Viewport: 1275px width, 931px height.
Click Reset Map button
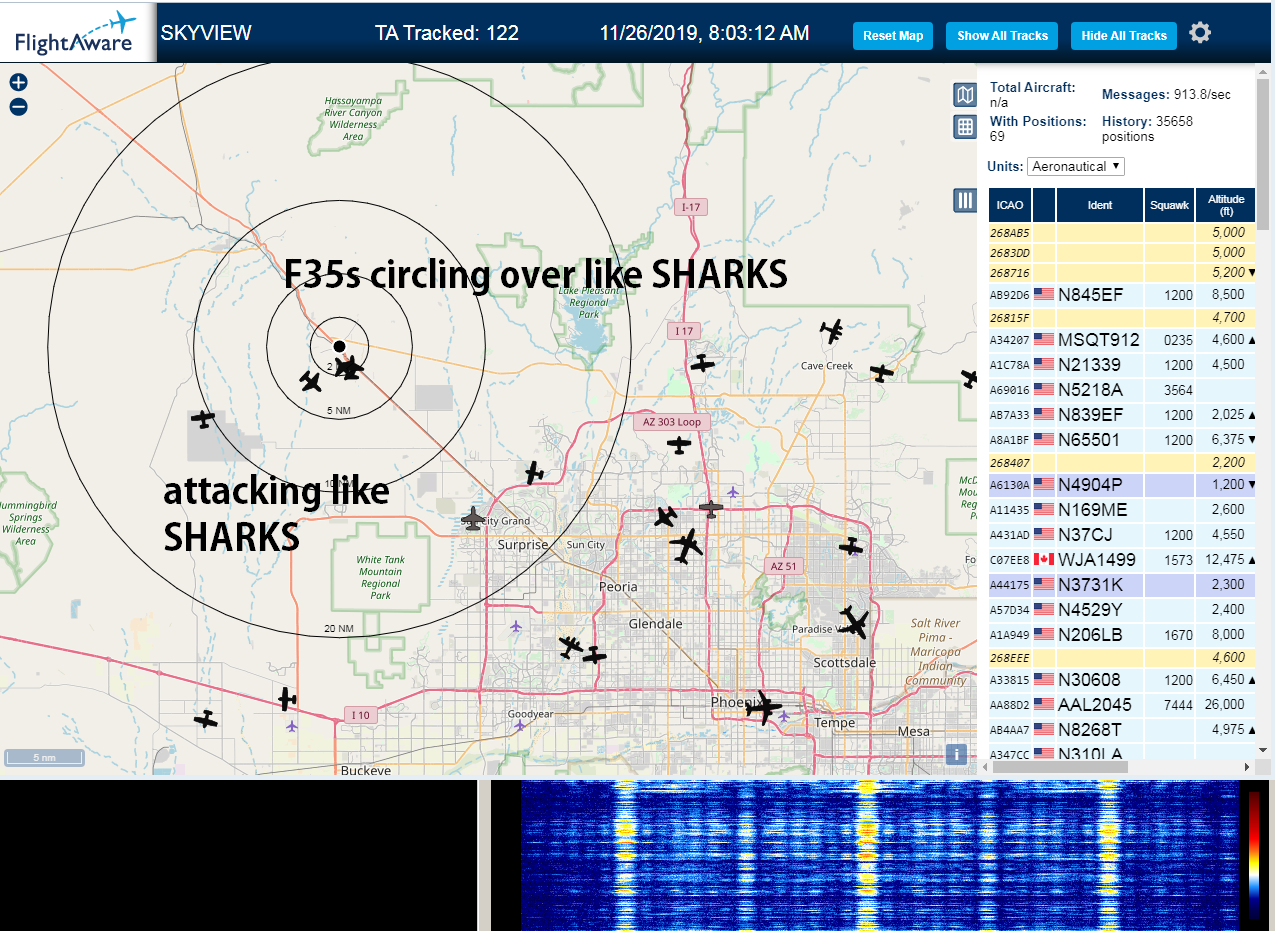pyautogui.click(x=893, y=36)
